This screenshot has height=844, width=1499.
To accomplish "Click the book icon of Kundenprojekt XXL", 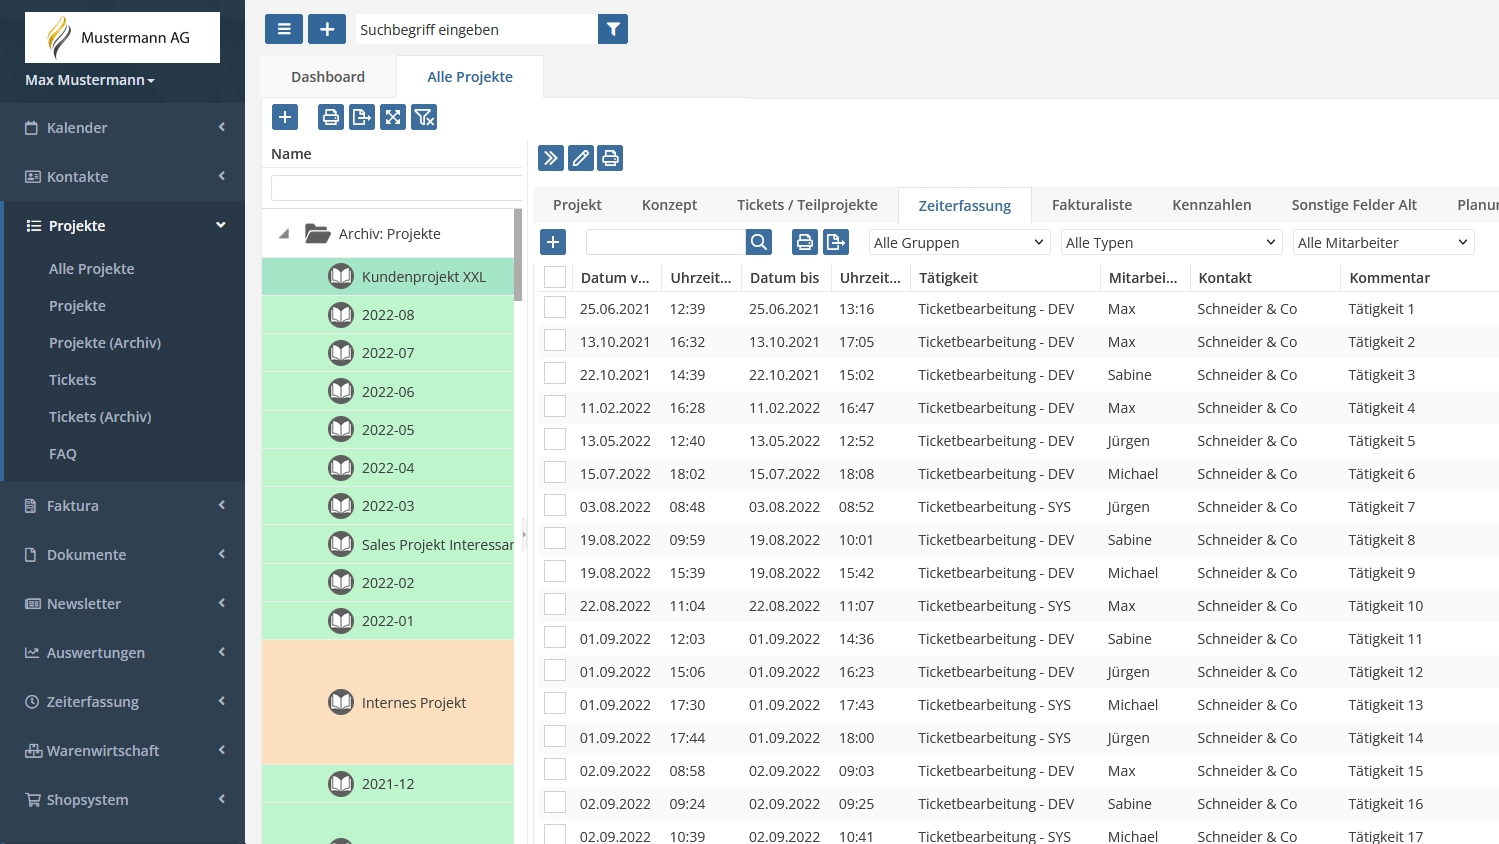I will click(x=341, y=276).
